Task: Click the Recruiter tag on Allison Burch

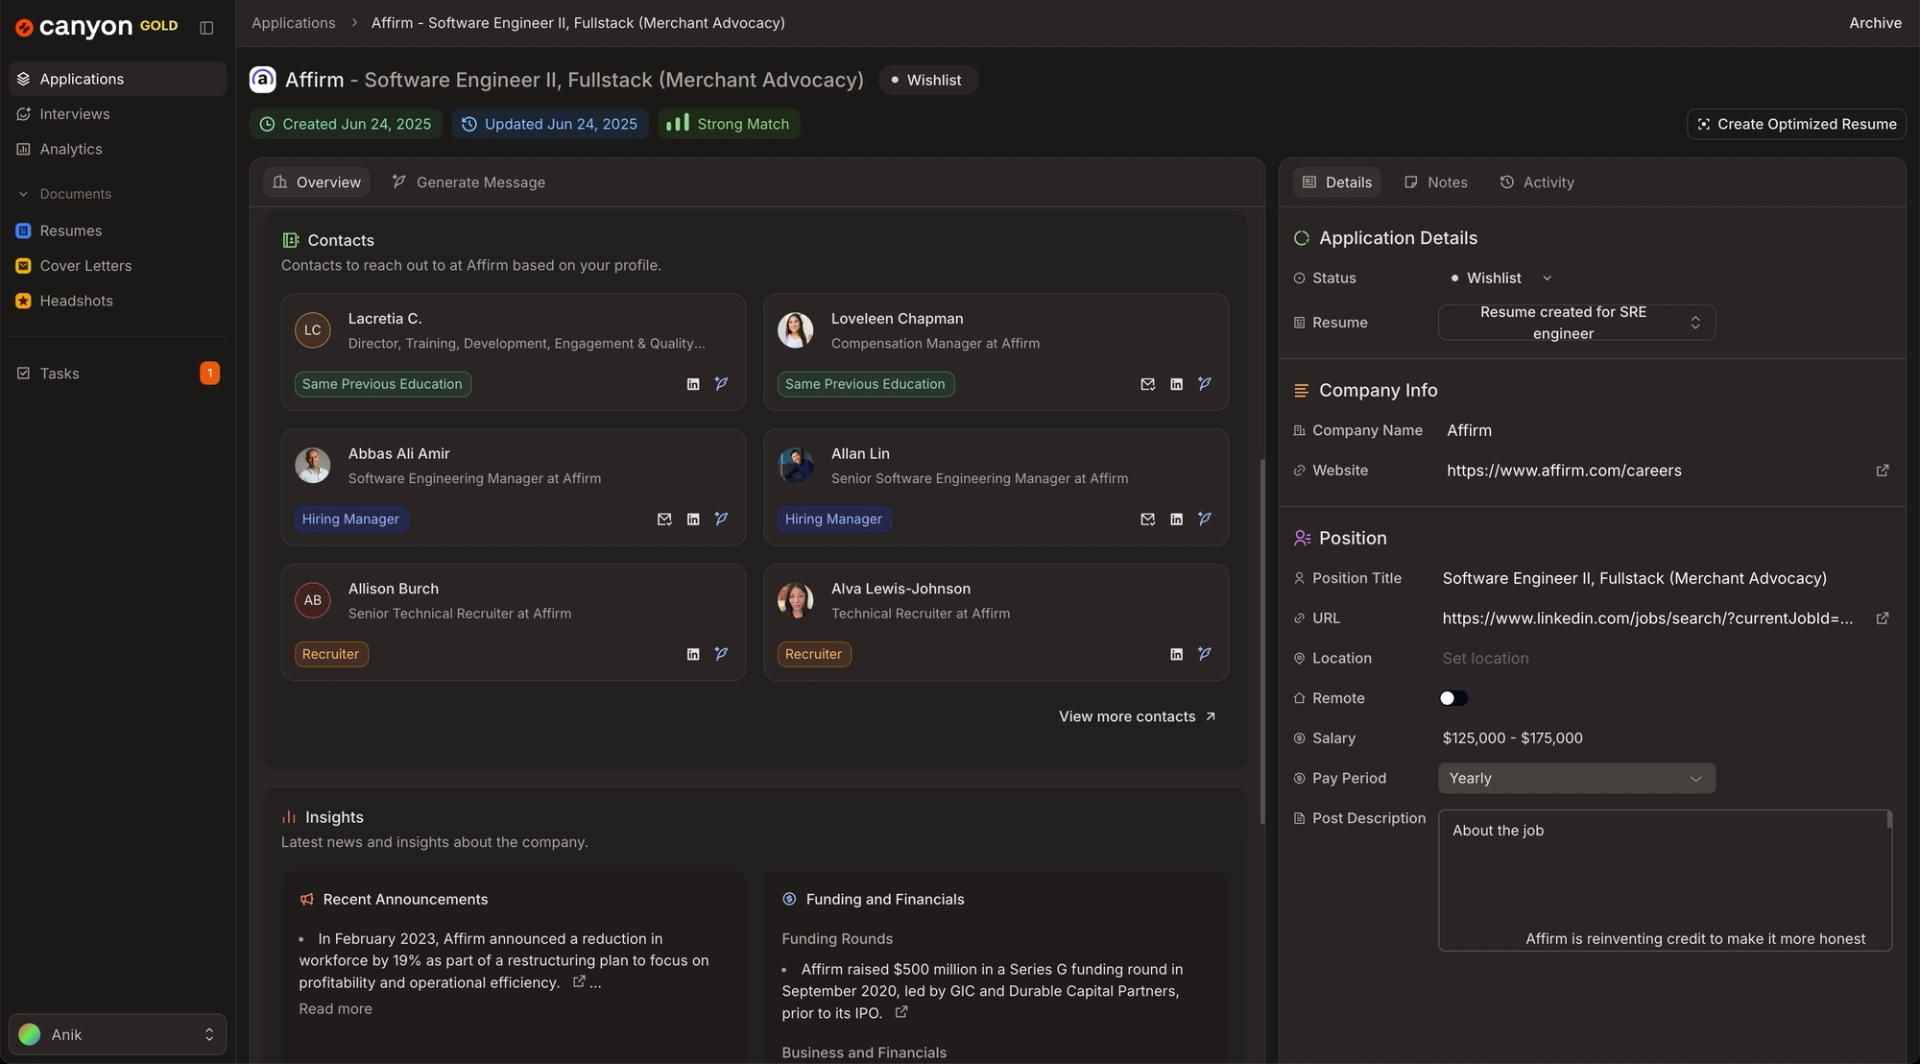Action: (x=331, y=654)
